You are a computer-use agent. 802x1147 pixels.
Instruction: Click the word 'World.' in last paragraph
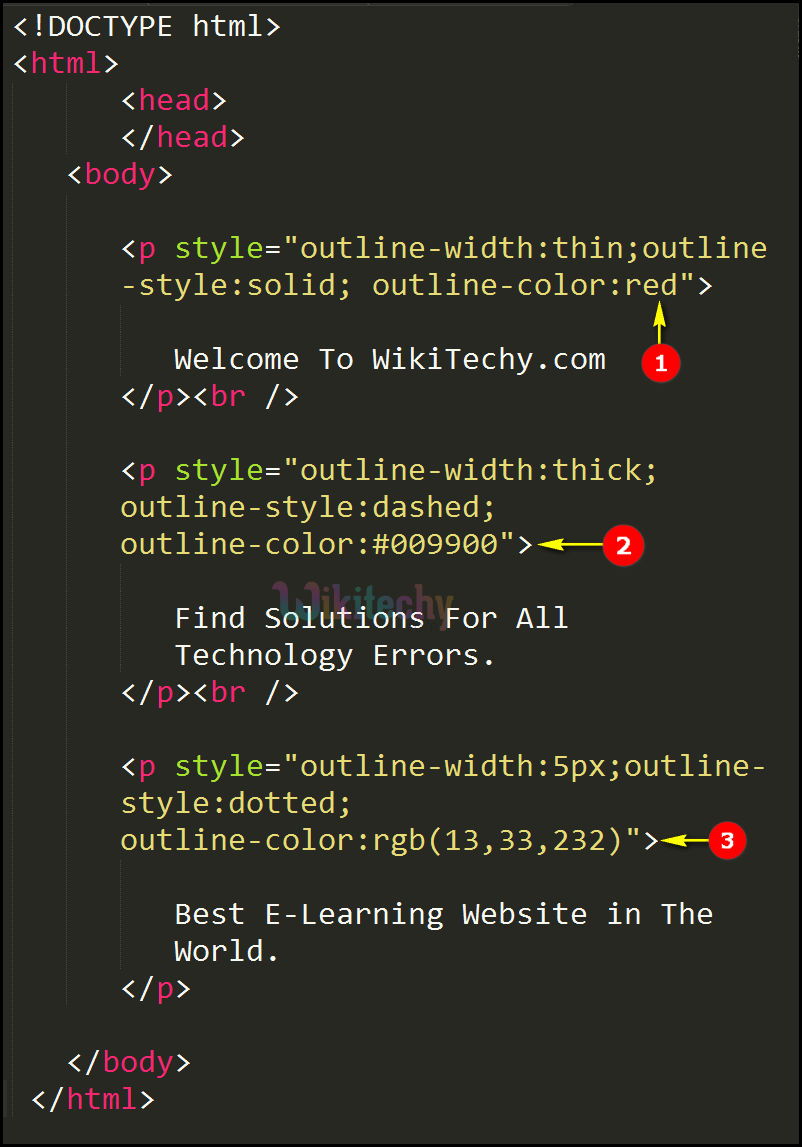point(226,951)
